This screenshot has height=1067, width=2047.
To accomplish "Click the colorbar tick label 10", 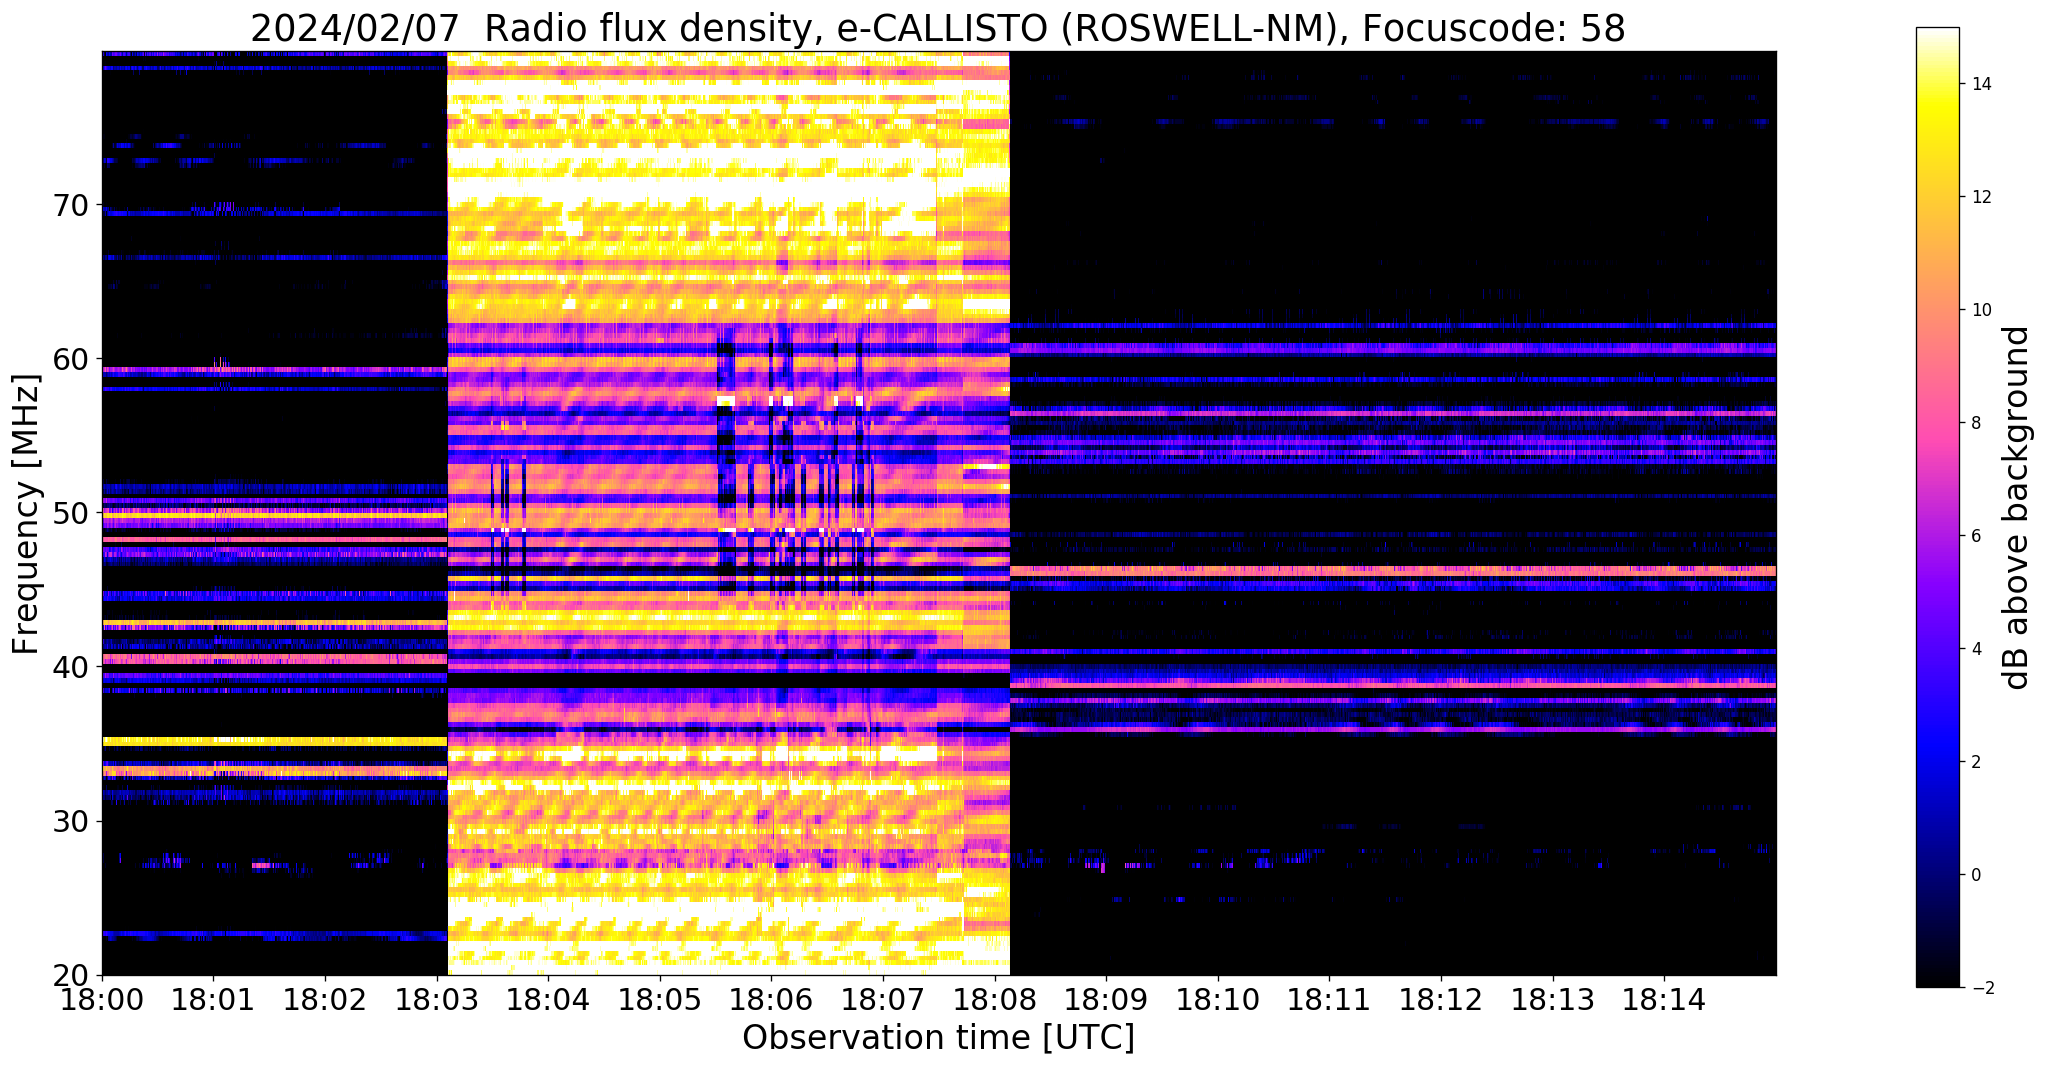I will coord(1980,310).
